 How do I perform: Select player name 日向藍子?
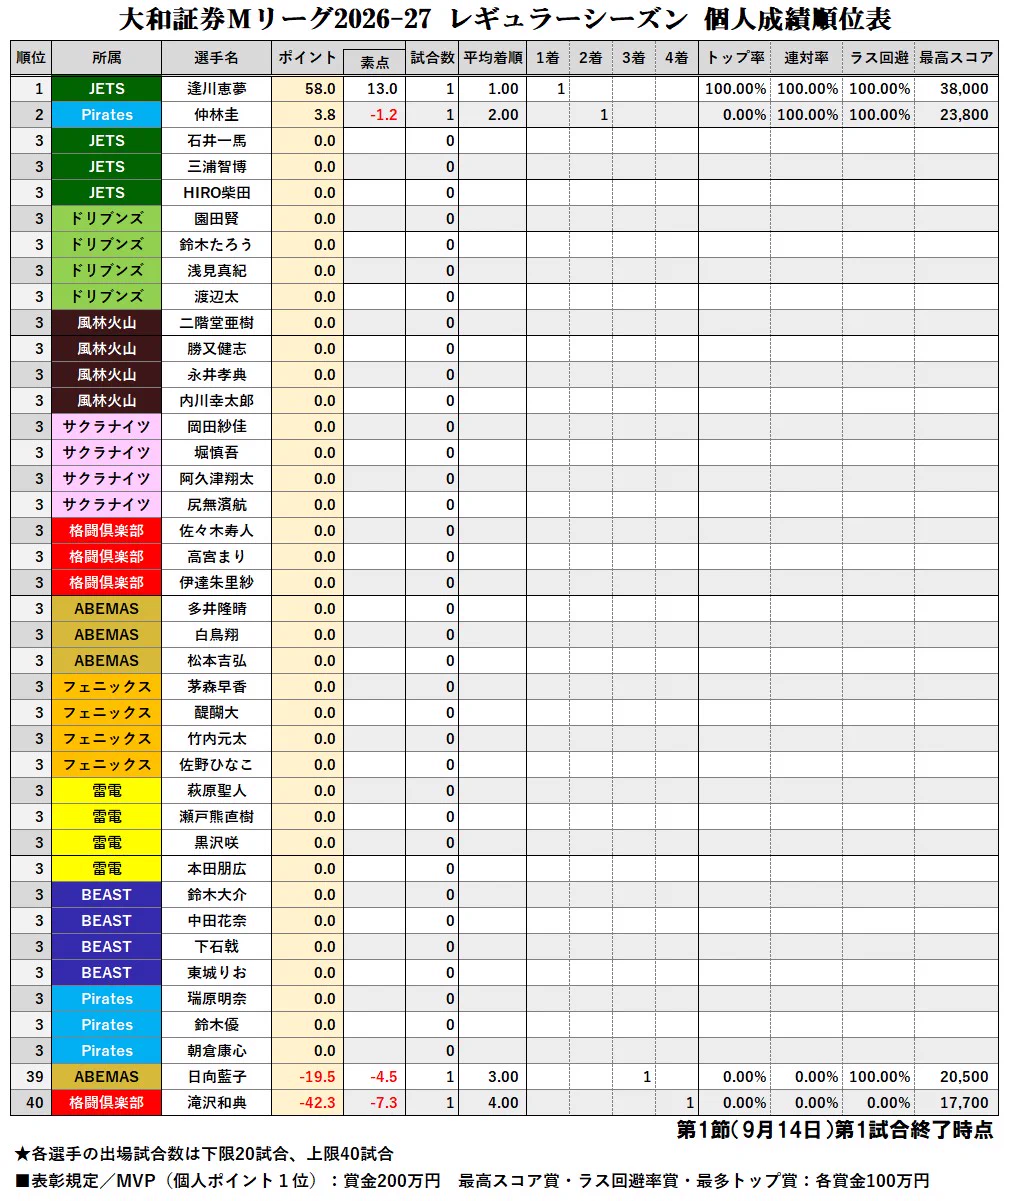coord(216,1077)
